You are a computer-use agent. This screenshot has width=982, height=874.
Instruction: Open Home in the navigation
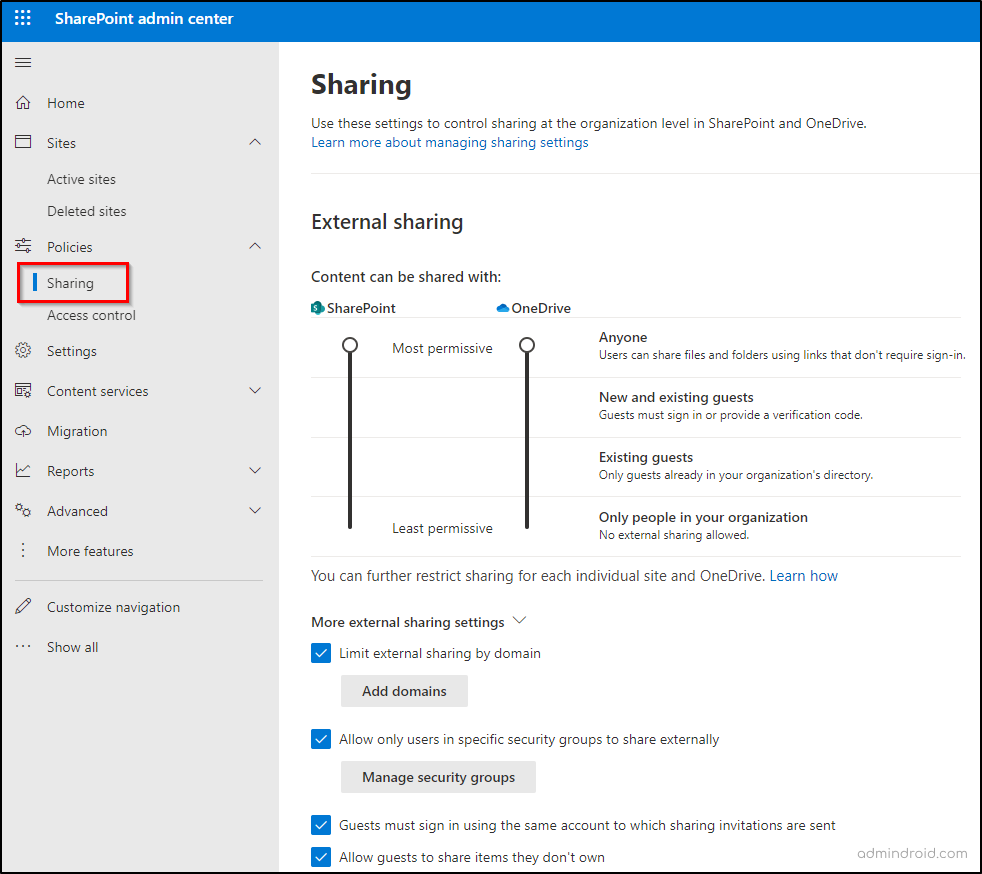tap(66, 103)
